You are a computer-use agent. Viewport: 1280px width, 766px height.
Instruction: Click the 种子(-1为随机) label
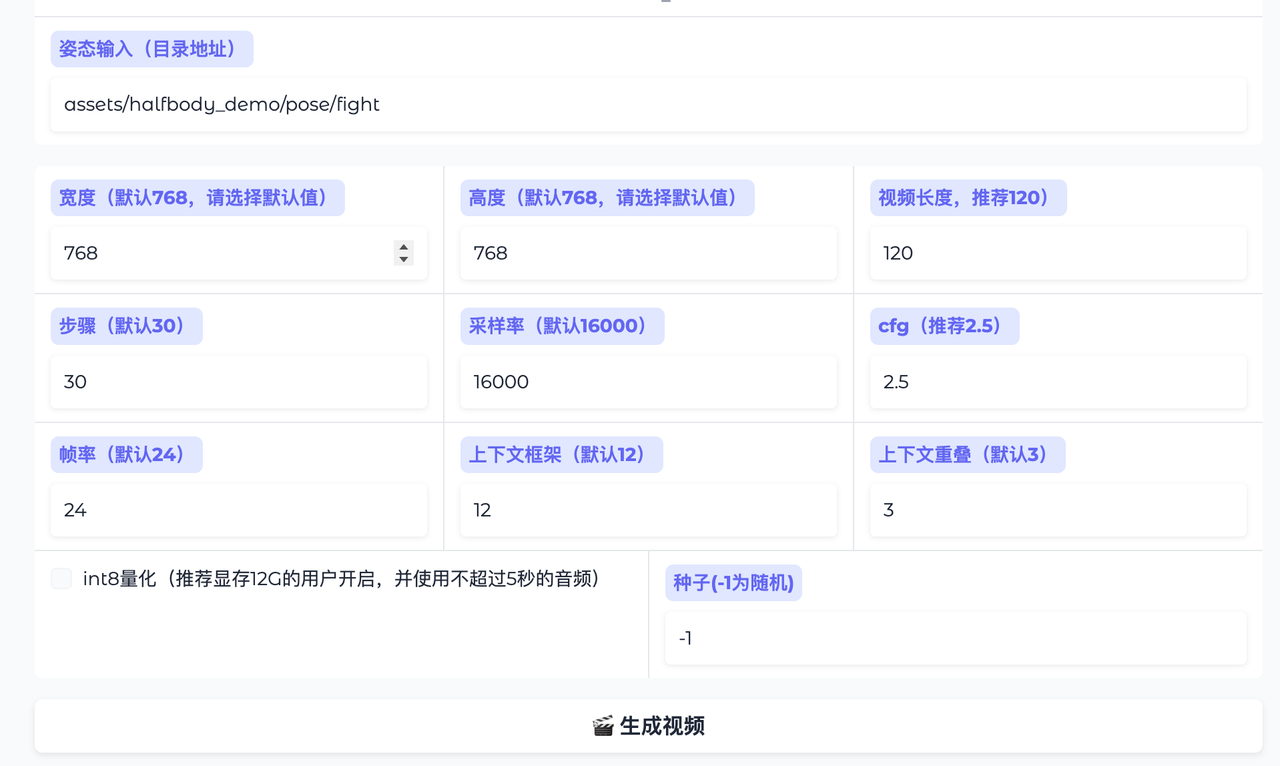click(x=733, y=583)
